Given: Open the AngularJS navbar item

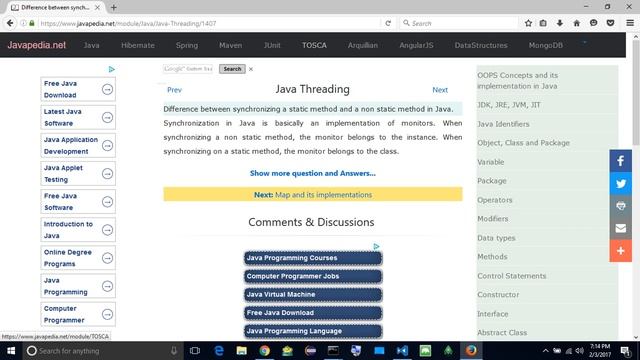Looking at the screenshot, I should point(416,45).
